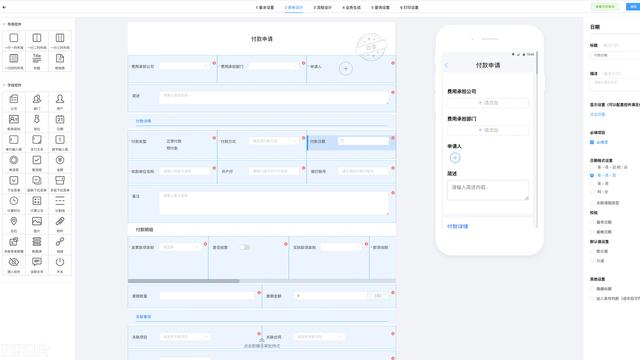Select the hour:minute time format
This screenshot has width=640, height=360.
(592, 191)
